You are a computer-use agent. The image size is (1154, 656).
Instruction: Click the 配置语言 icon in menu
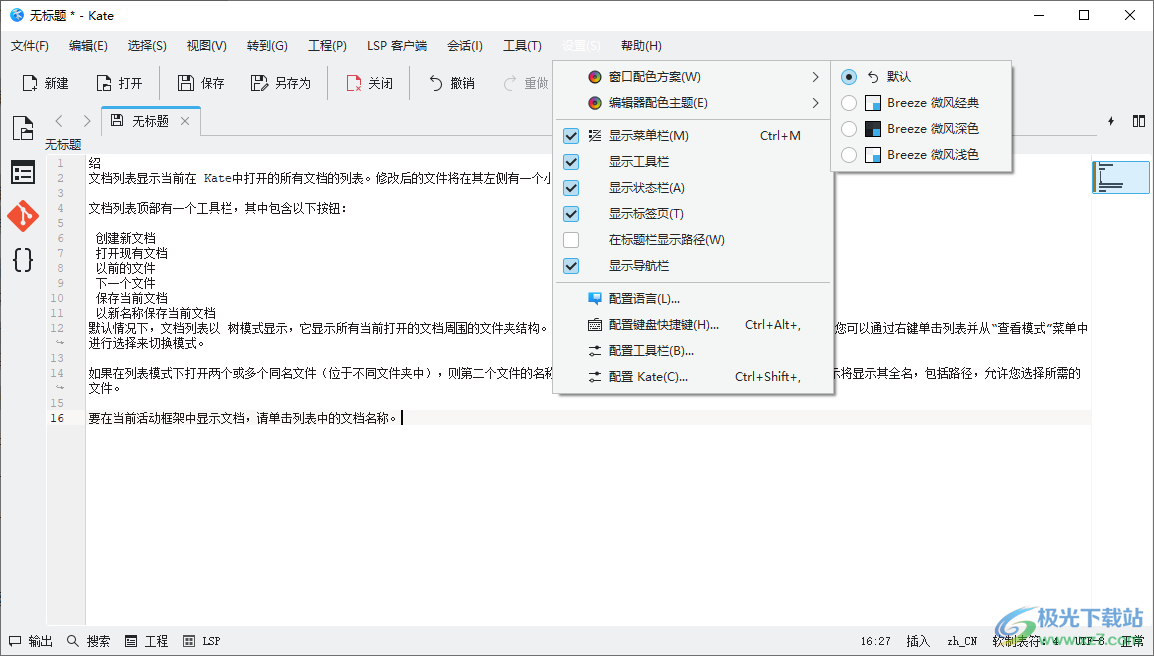595,299
